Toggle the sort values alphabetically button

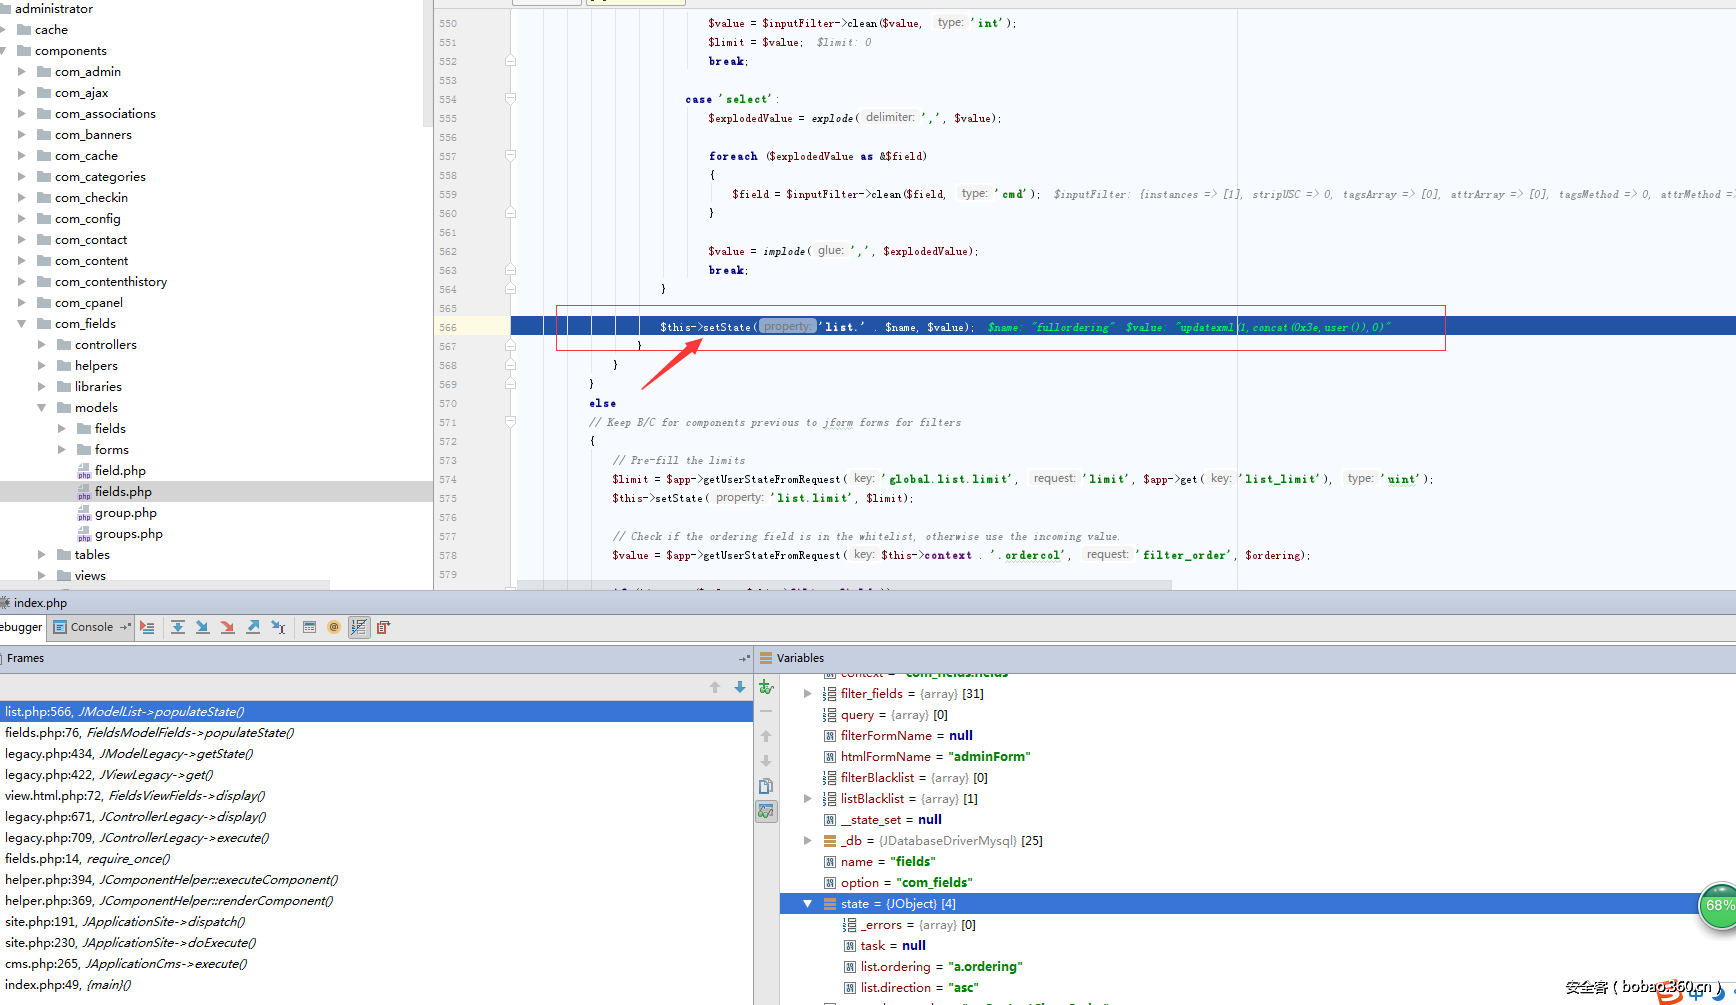(x=359, y=627)
